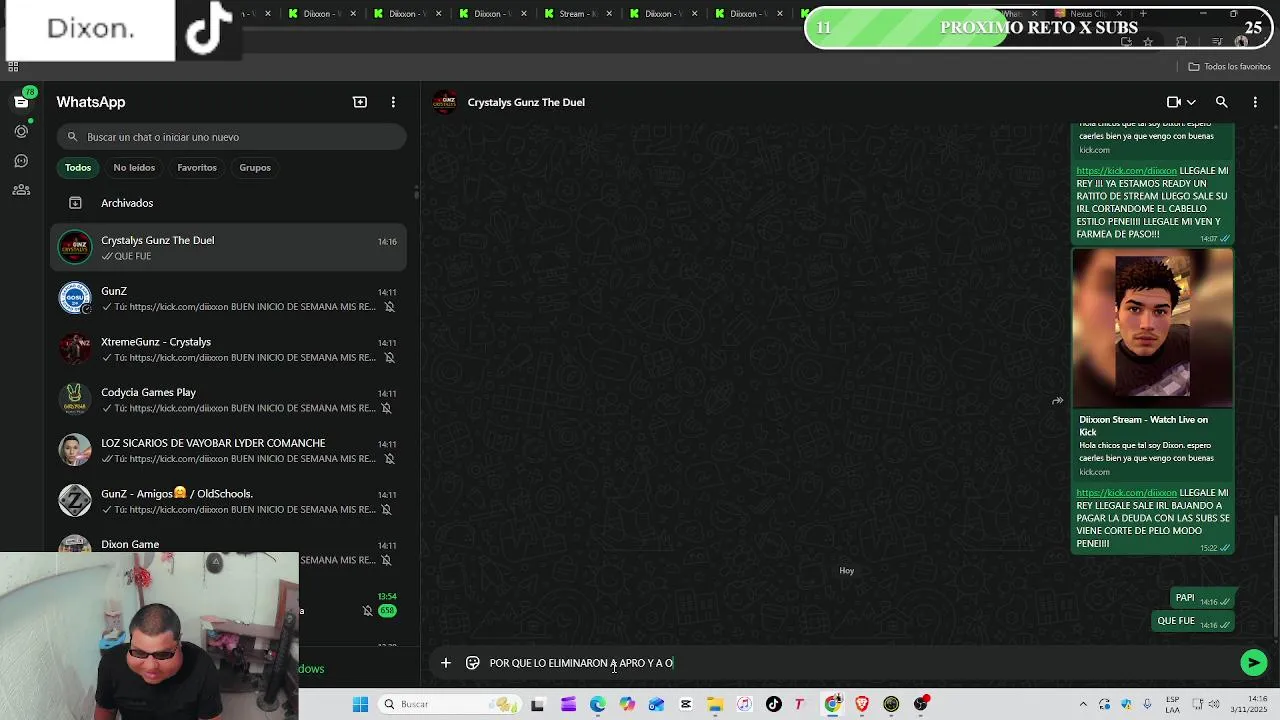Click muted bell icon on XtremeGunz row

389,357
